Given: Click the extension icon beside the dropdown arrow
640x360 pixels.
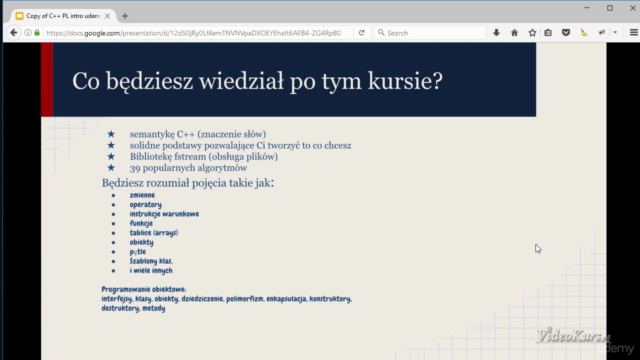Looking at the screenshot, I should [602, 33].
